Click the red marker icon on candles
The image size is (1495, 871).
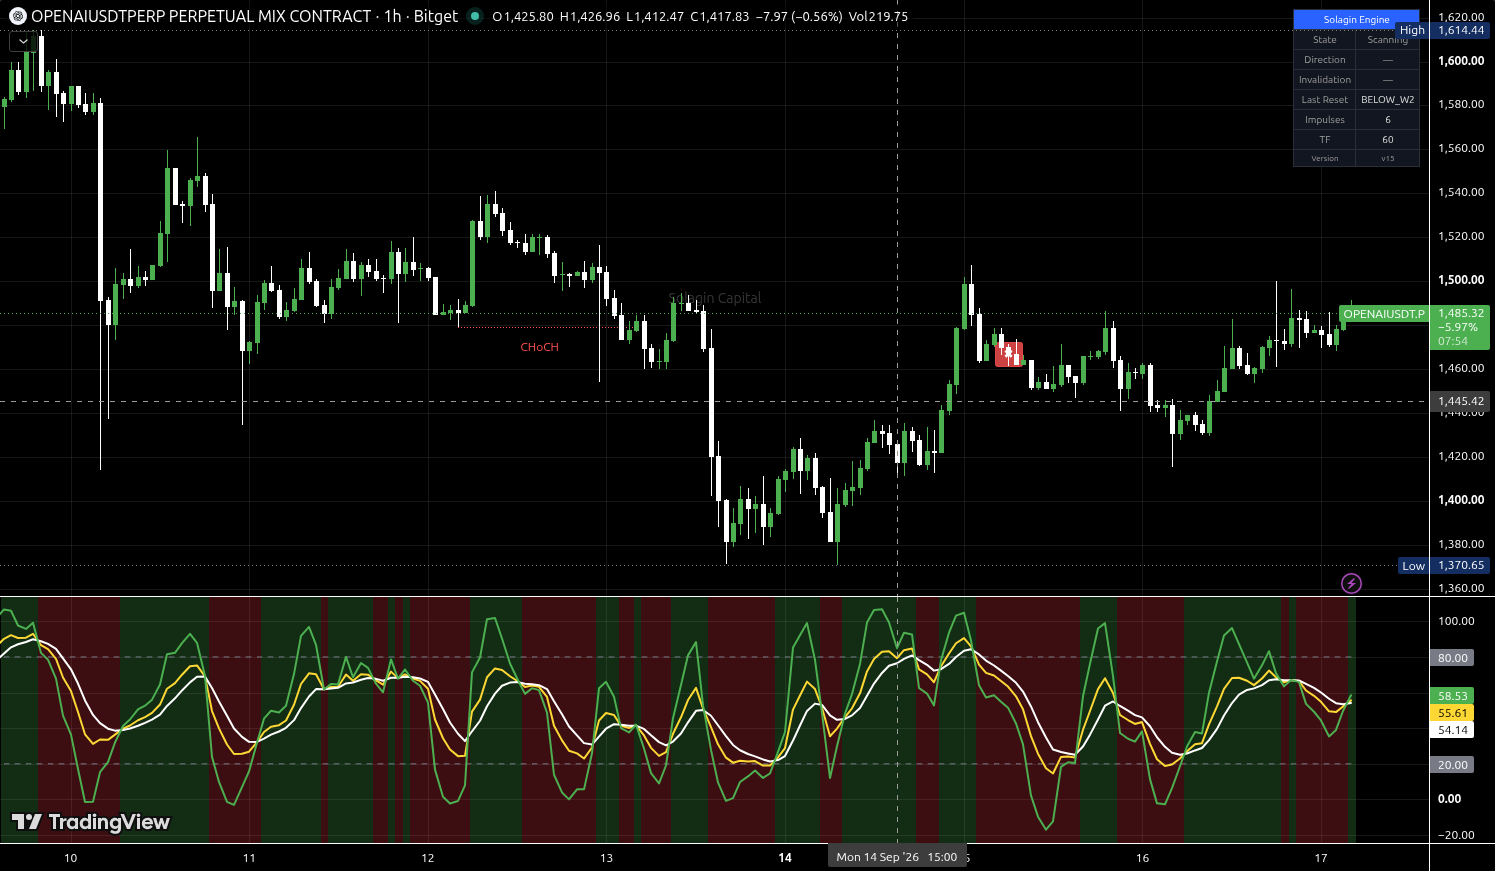tap(1009, 353)
